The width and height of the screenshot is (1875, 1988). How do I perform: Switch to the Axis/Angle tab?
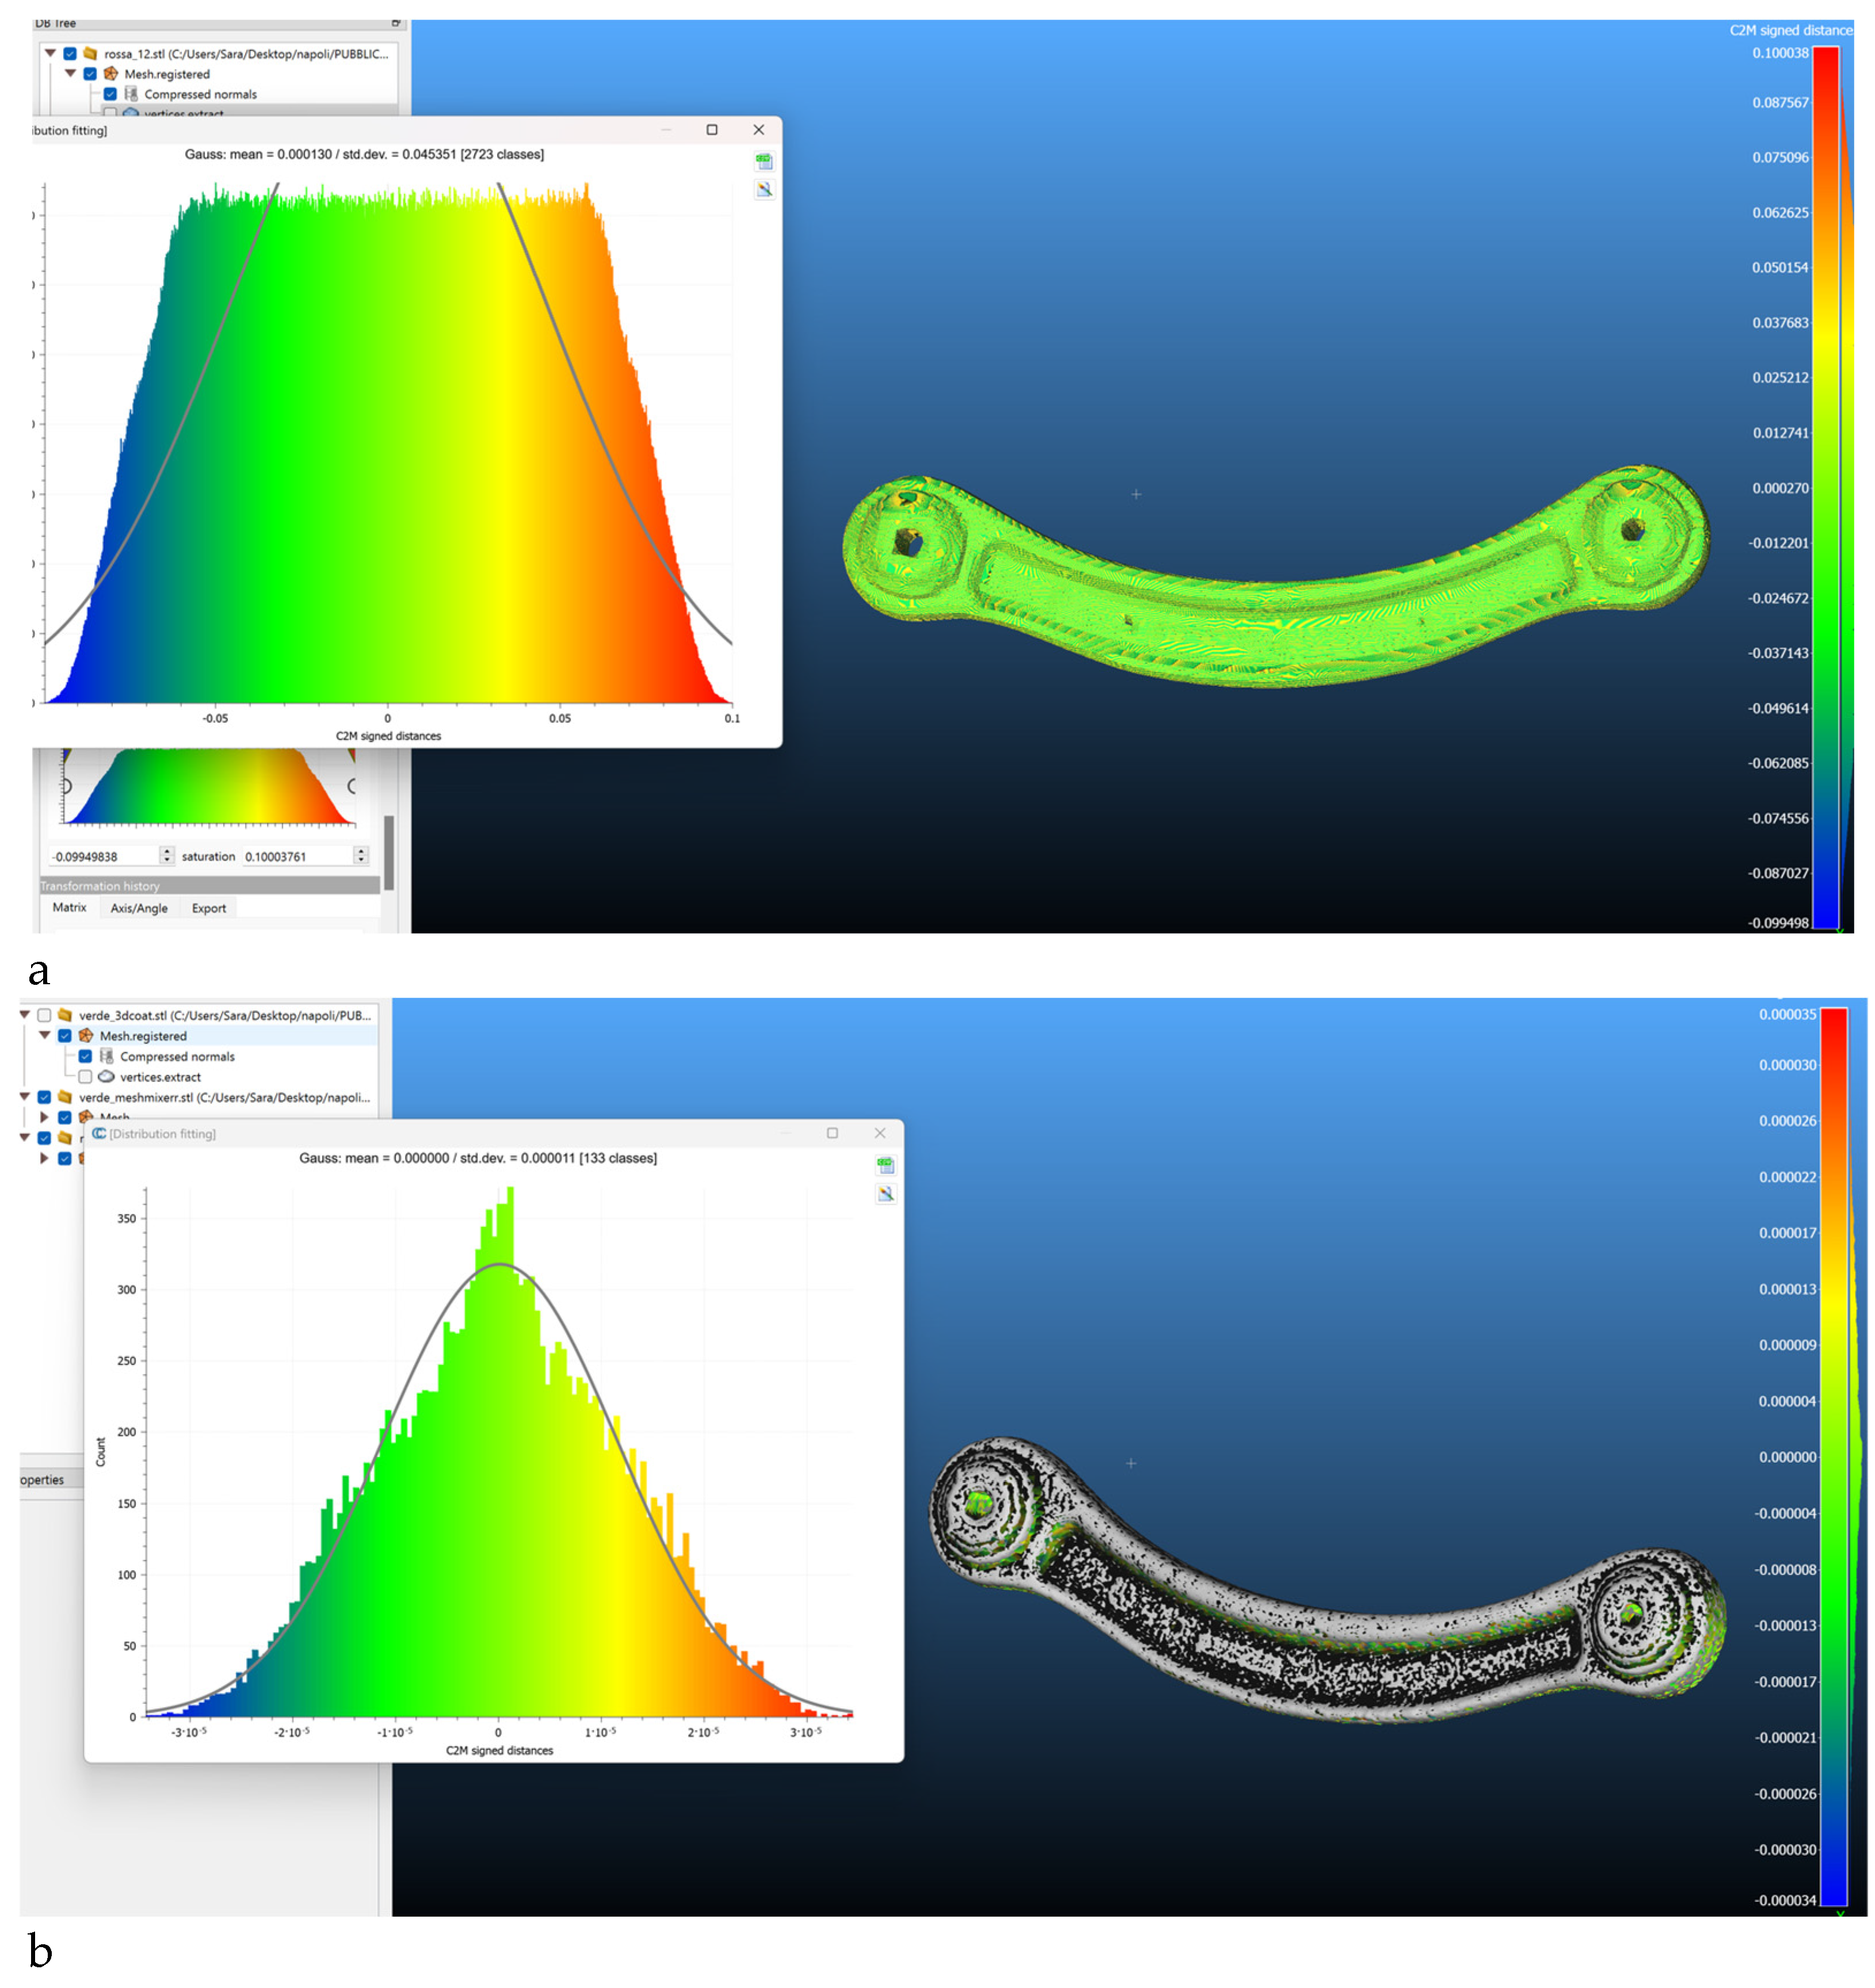(139, 908)
